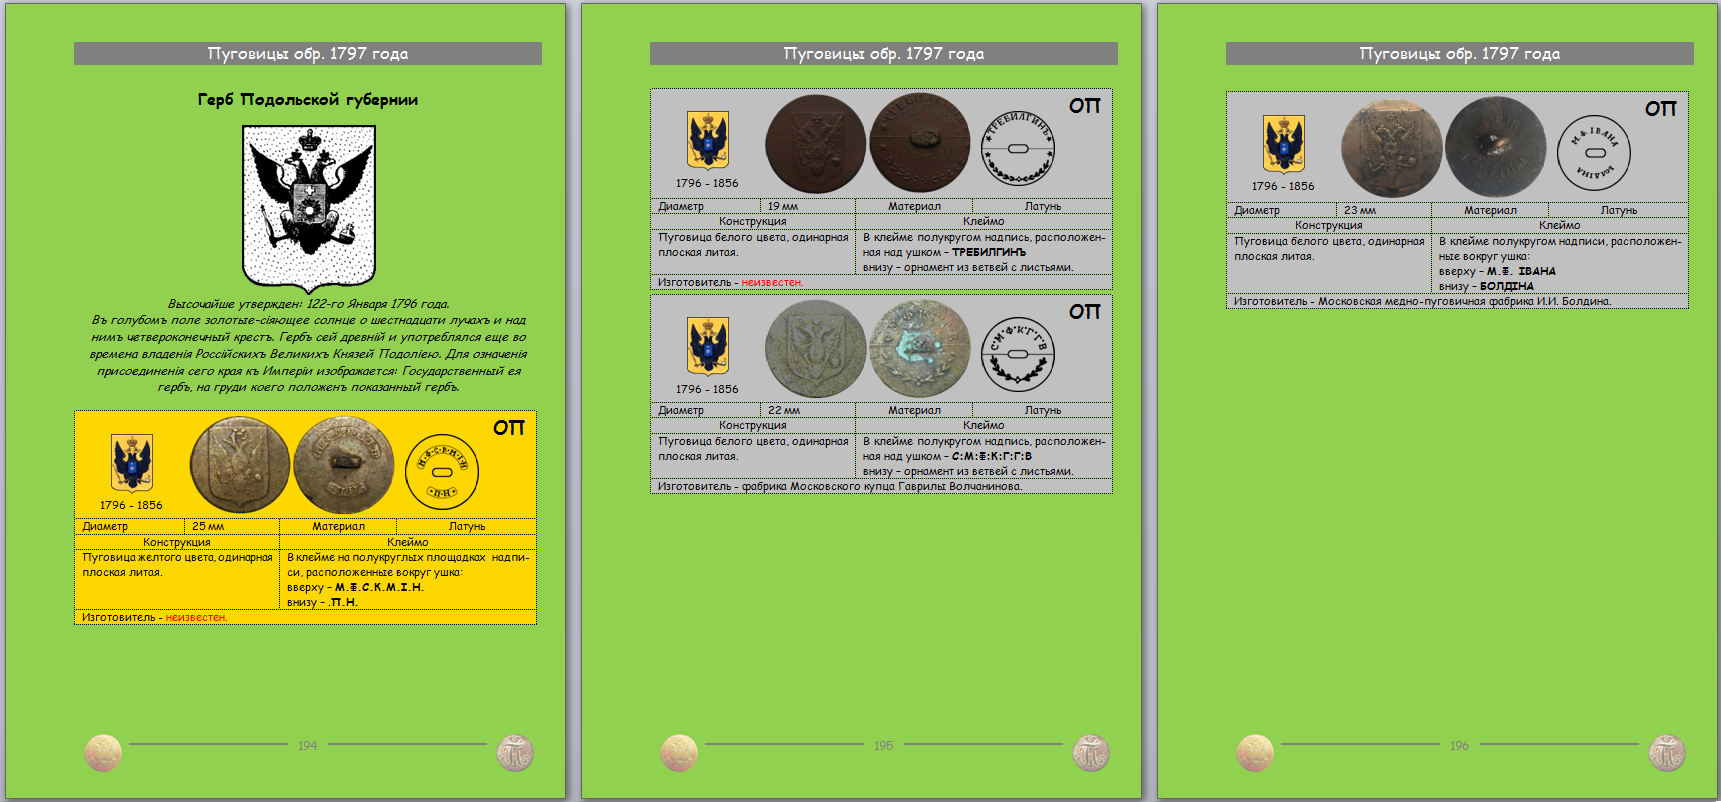
Task: Open front photo of 23 mm button on page 196
Action: point(1391,148)
